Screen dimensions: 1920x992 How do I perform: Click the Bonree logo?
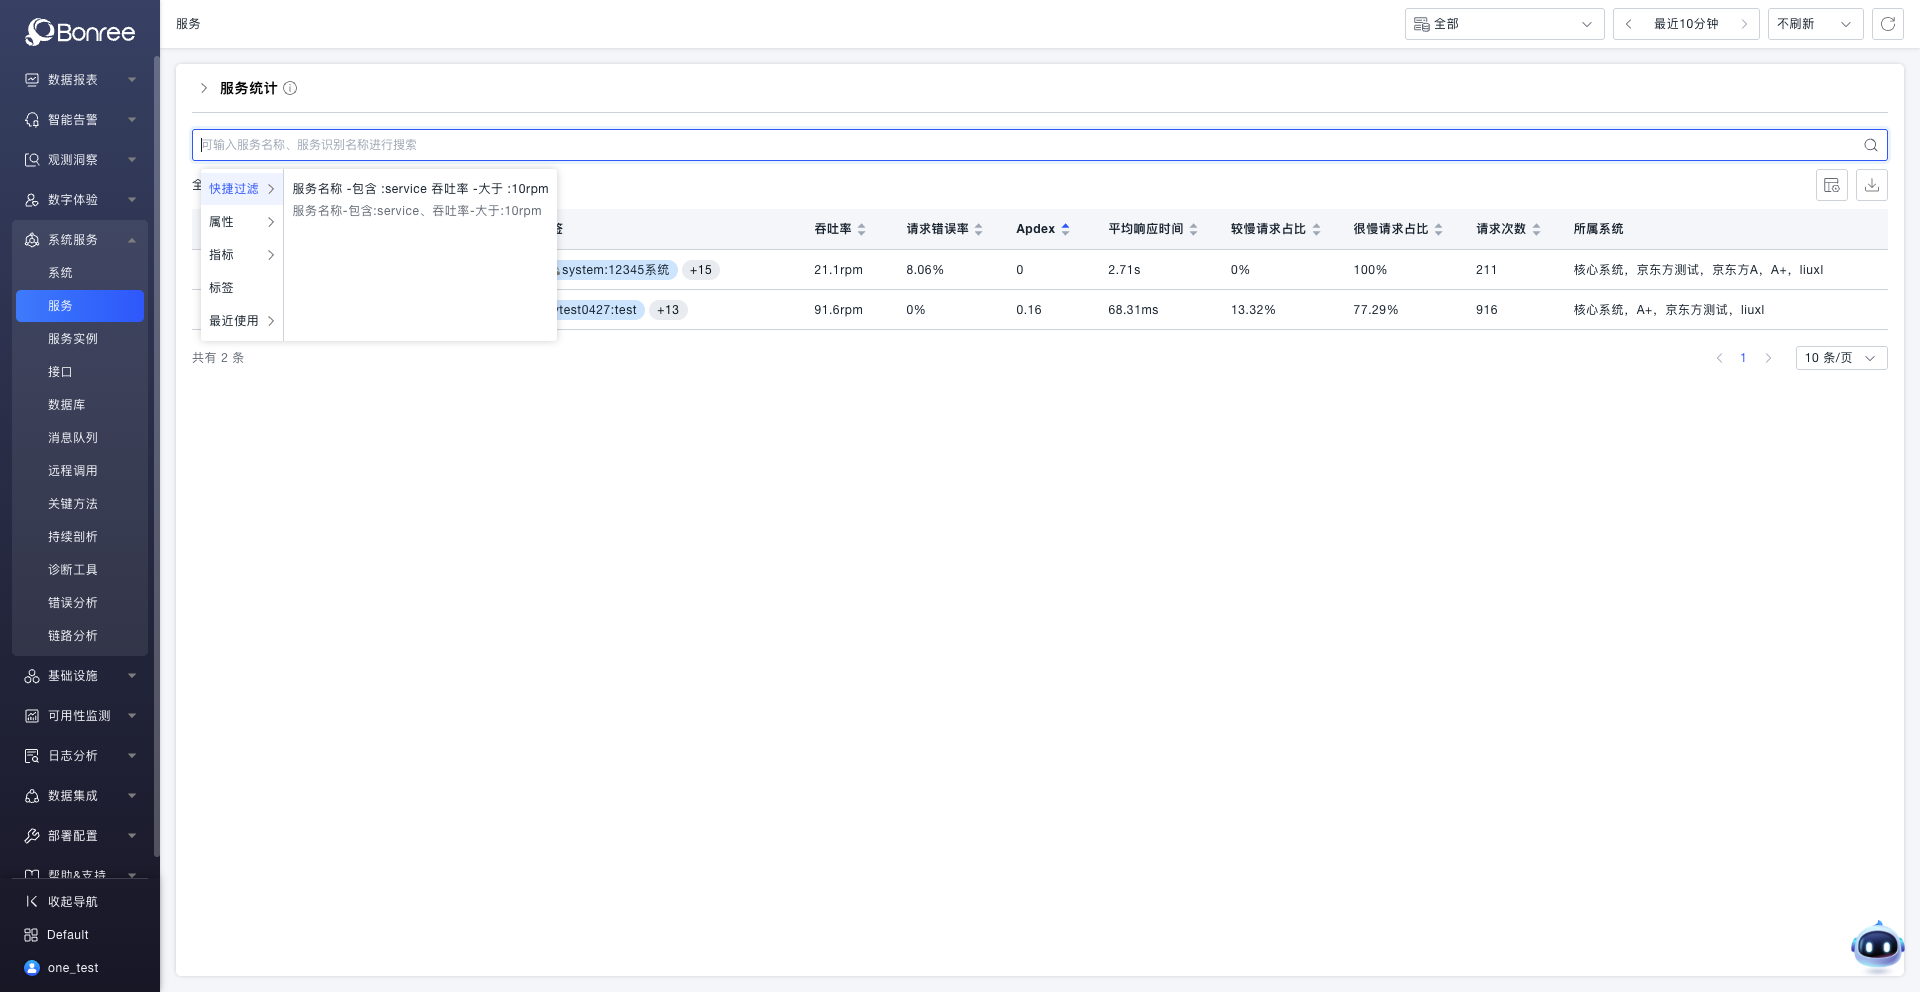click(80, 32)
